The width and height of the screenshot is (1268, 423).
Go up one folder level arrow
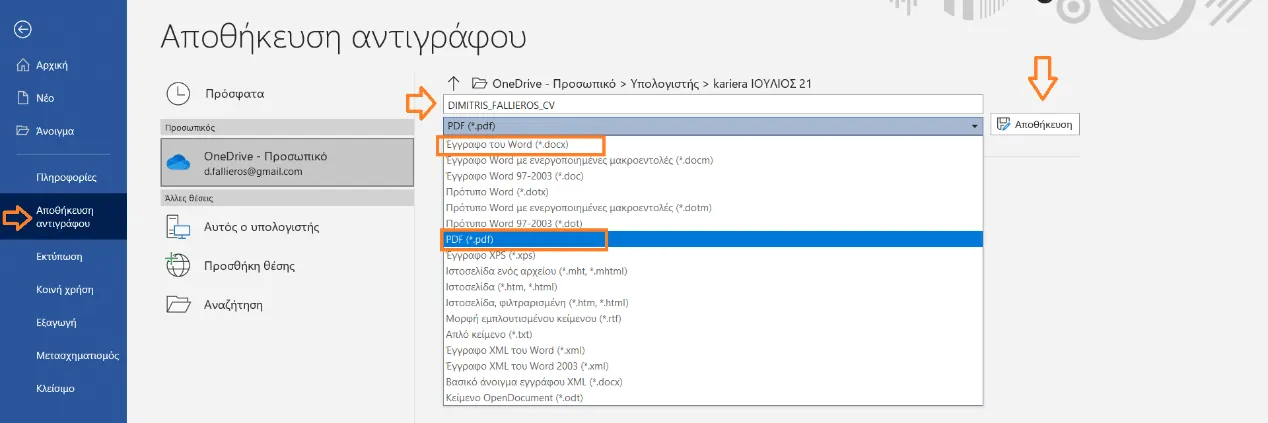tap(453, 83)
